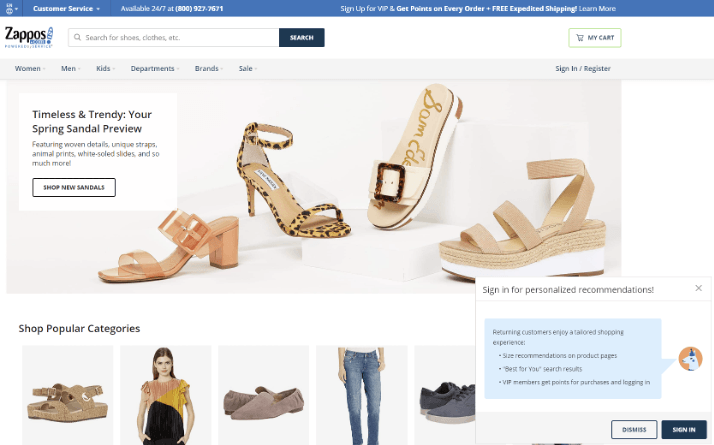Click the phone number (800) 927-7671

point(199,9)
